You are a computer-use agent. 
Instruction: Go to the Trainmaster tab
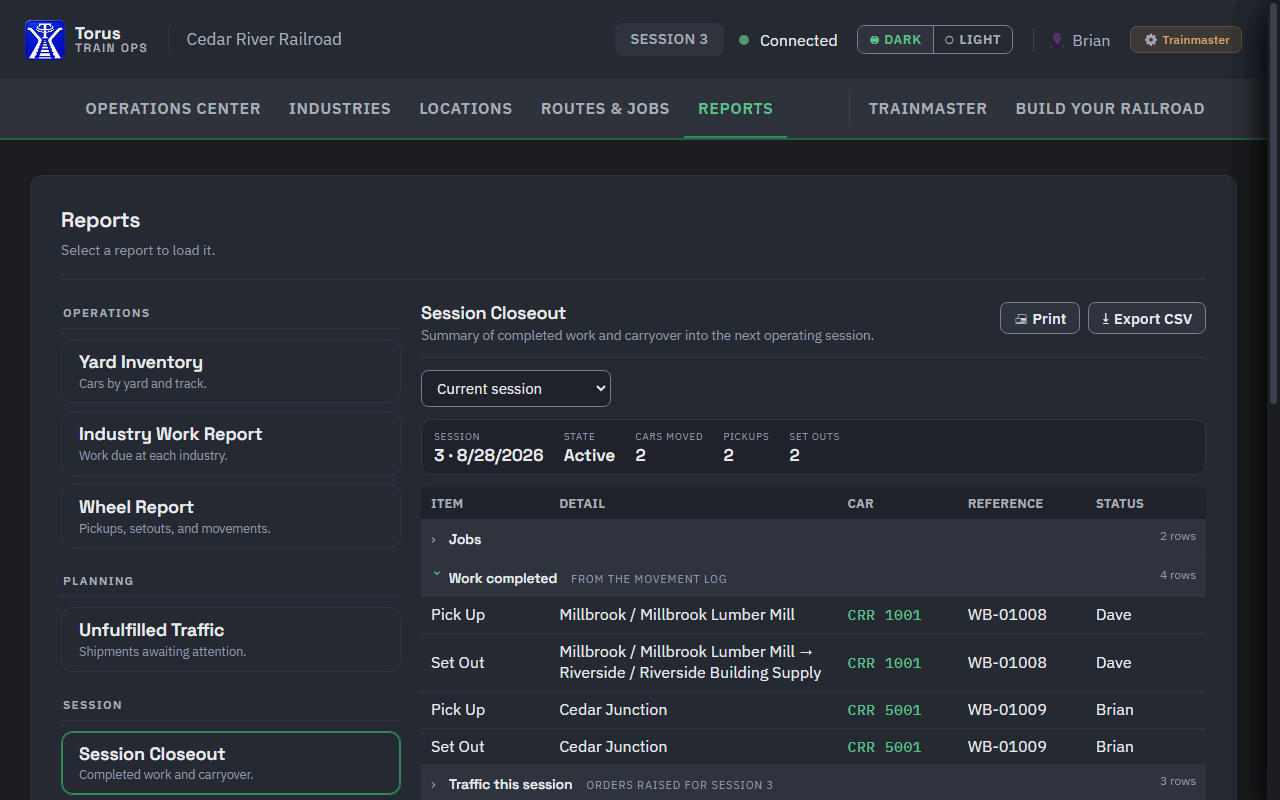point(928,108)
